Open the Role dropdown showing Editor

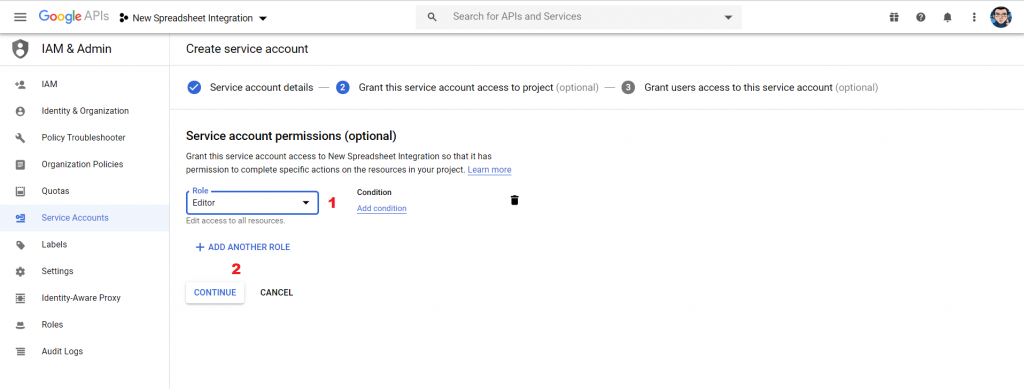tap(252, 203)
